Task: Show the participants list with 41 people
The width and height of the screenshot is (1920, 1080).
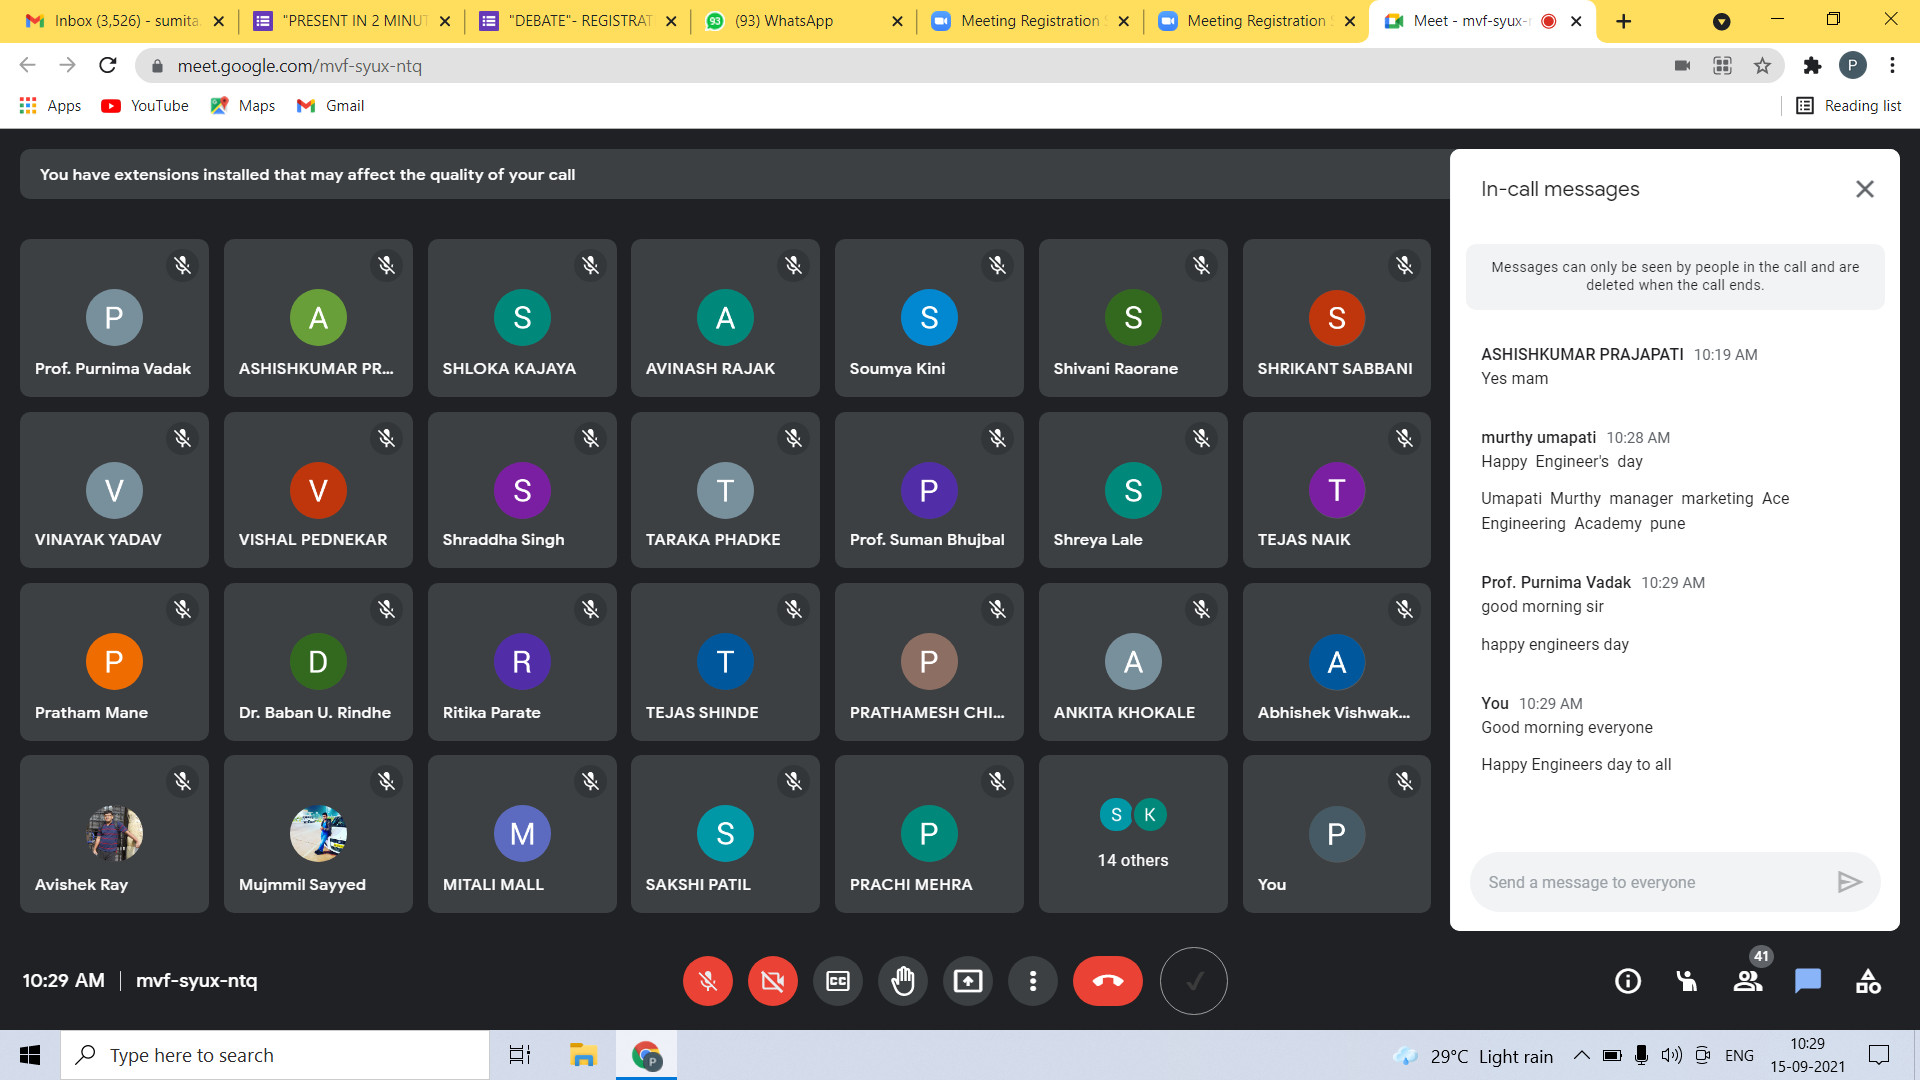Action: 1748,981
